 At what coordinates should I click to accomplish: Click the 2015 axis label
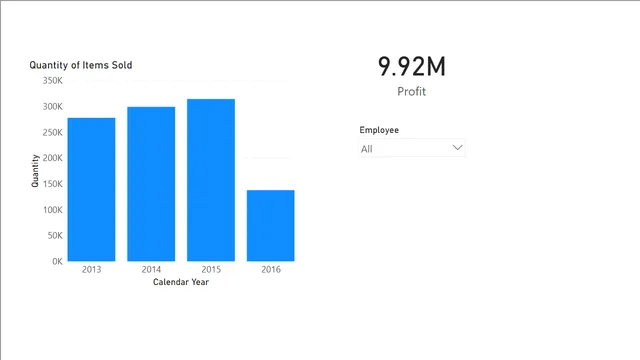click(211, 269)
